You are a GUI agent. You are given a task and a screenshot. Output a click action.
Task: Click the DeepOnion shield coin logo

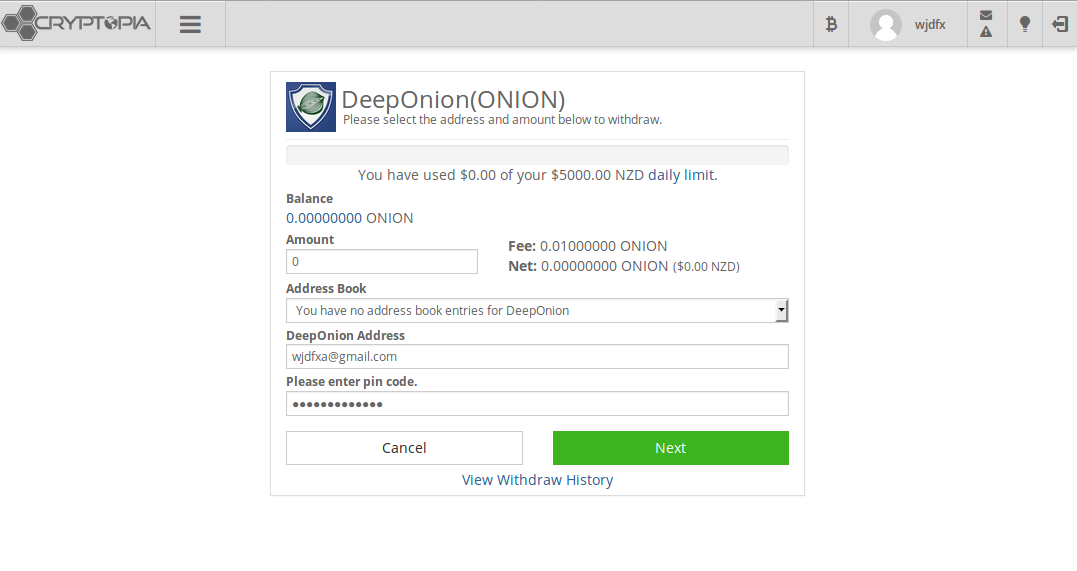(x=311, y=107)
